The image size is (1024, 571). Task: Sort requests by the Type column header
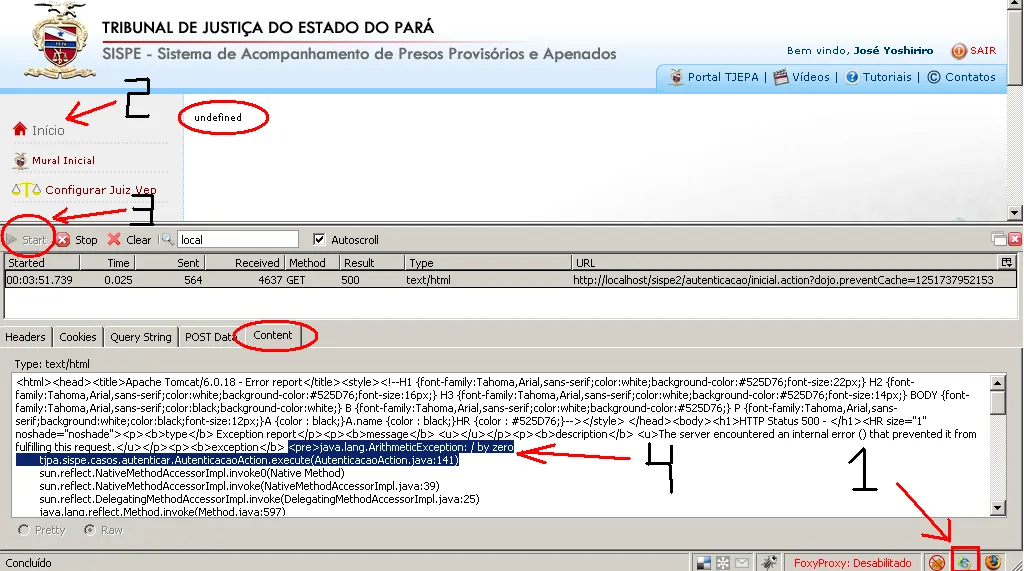click(488, 263)
